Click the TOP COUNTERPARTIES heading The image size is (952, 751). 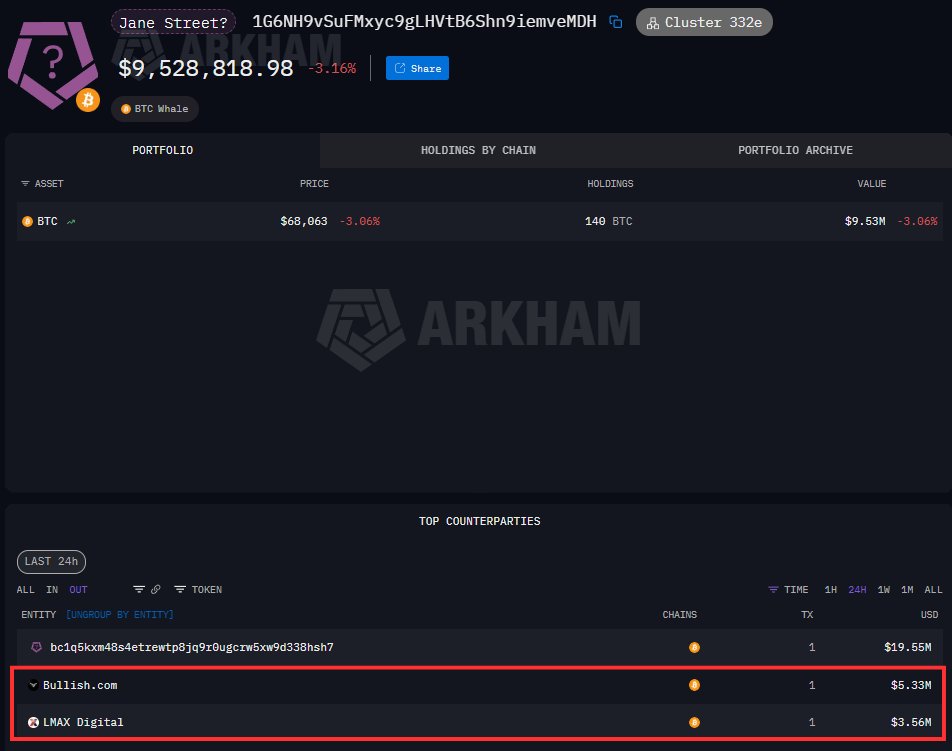(x=480, y=521)
